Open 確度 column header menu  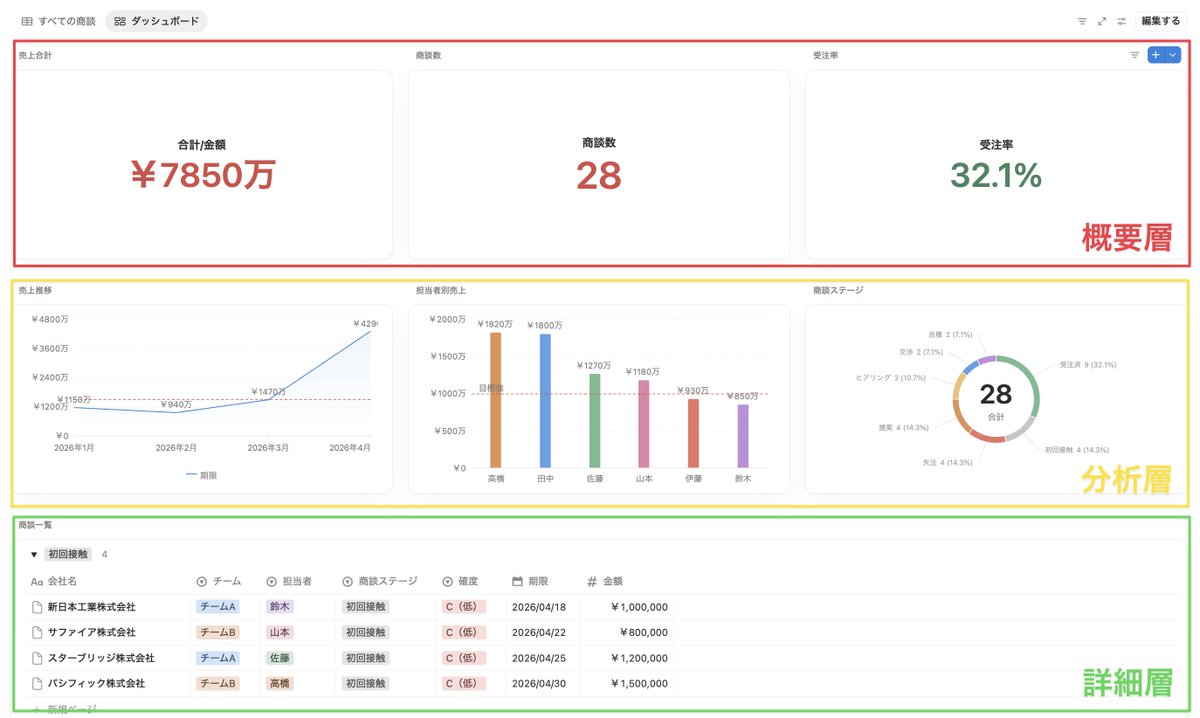click(x=460, y=581)
